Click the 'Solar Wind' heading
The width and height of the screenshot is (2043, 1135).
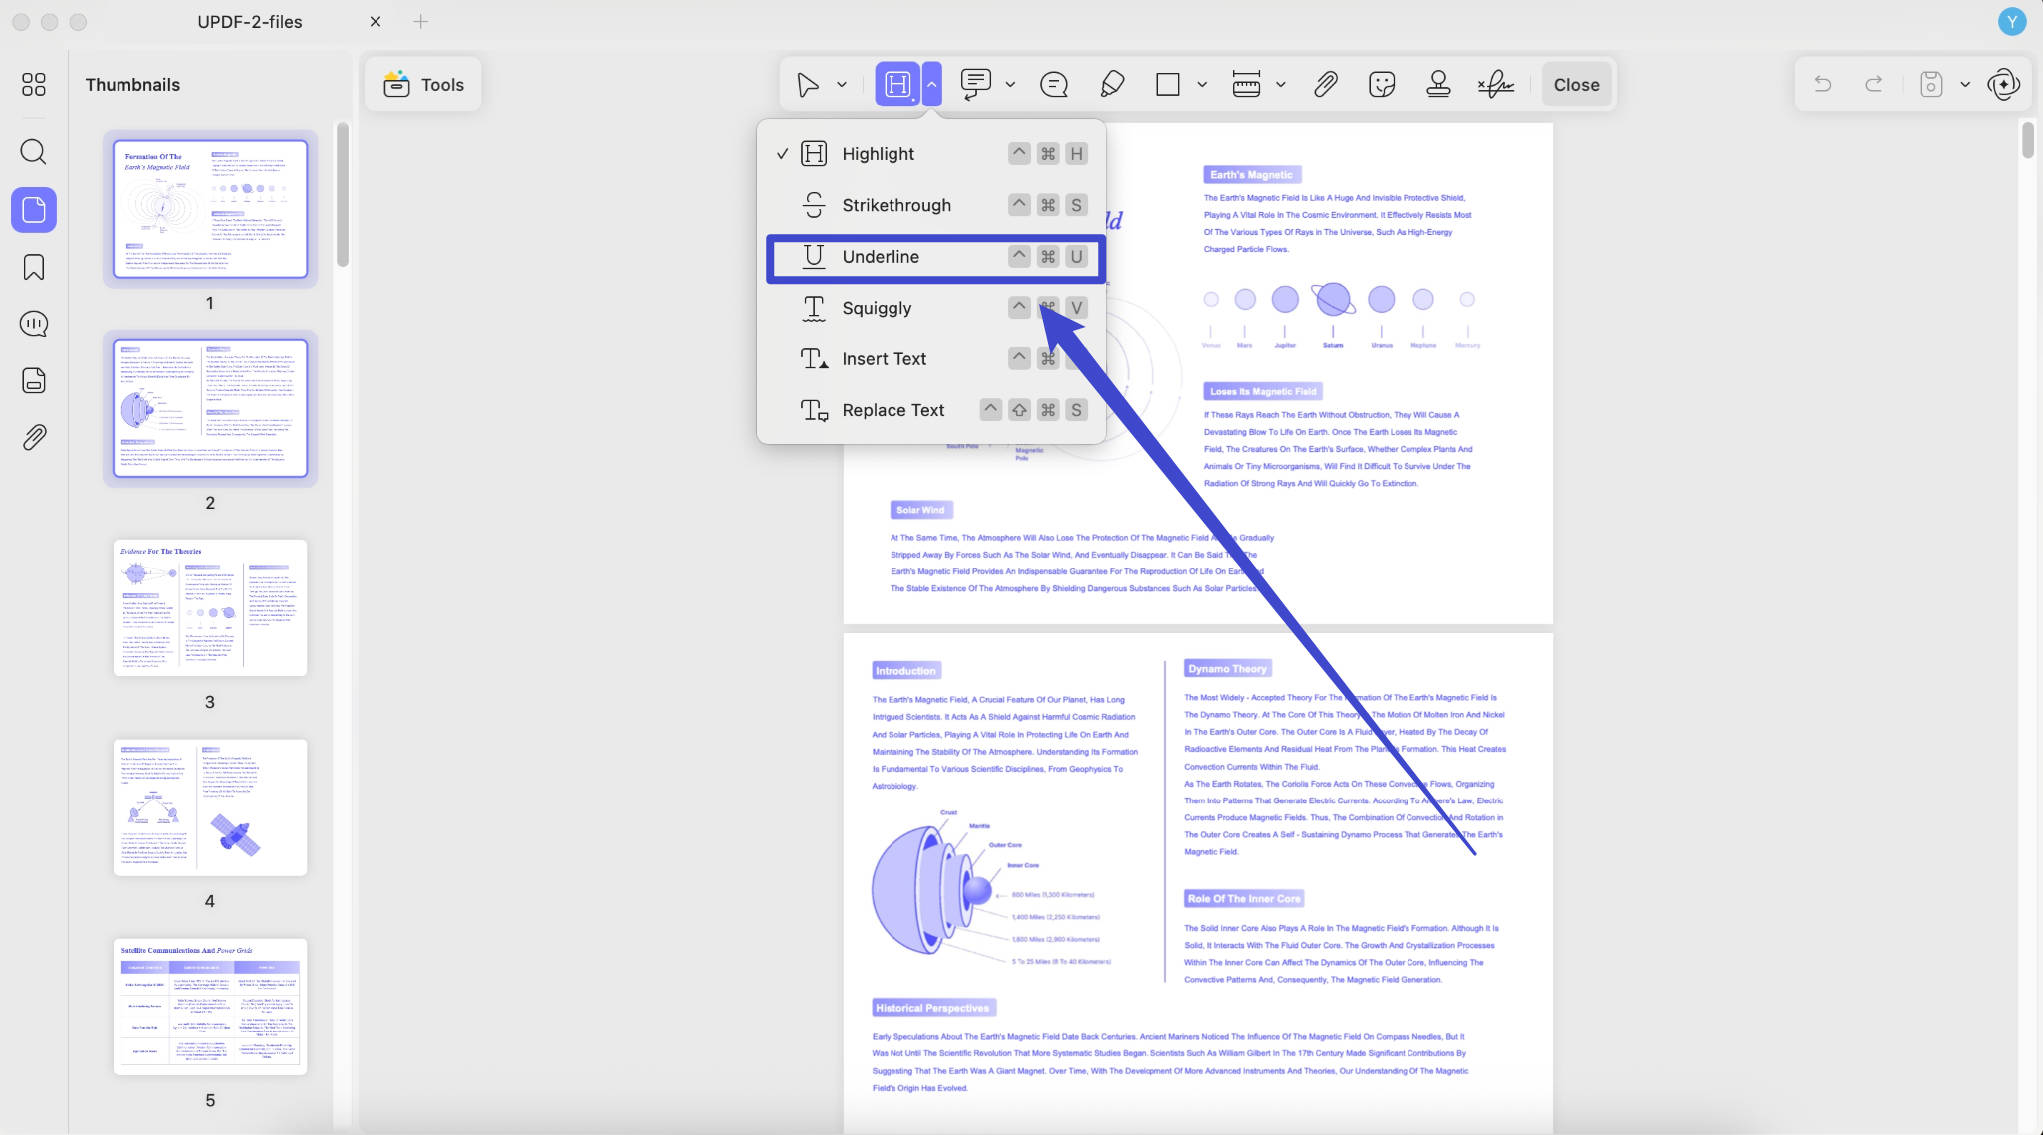[x=920, y=510]
